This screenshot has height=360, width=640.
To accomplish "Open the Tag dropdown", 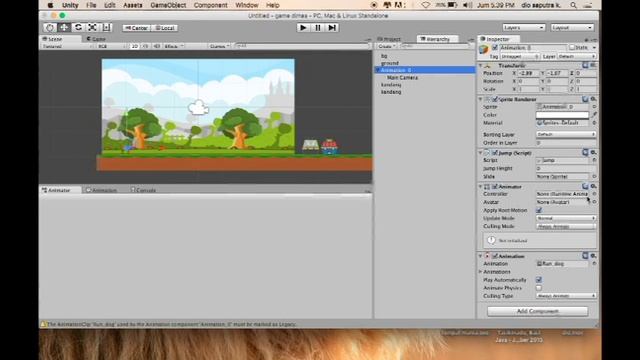I will coord(520,56).
